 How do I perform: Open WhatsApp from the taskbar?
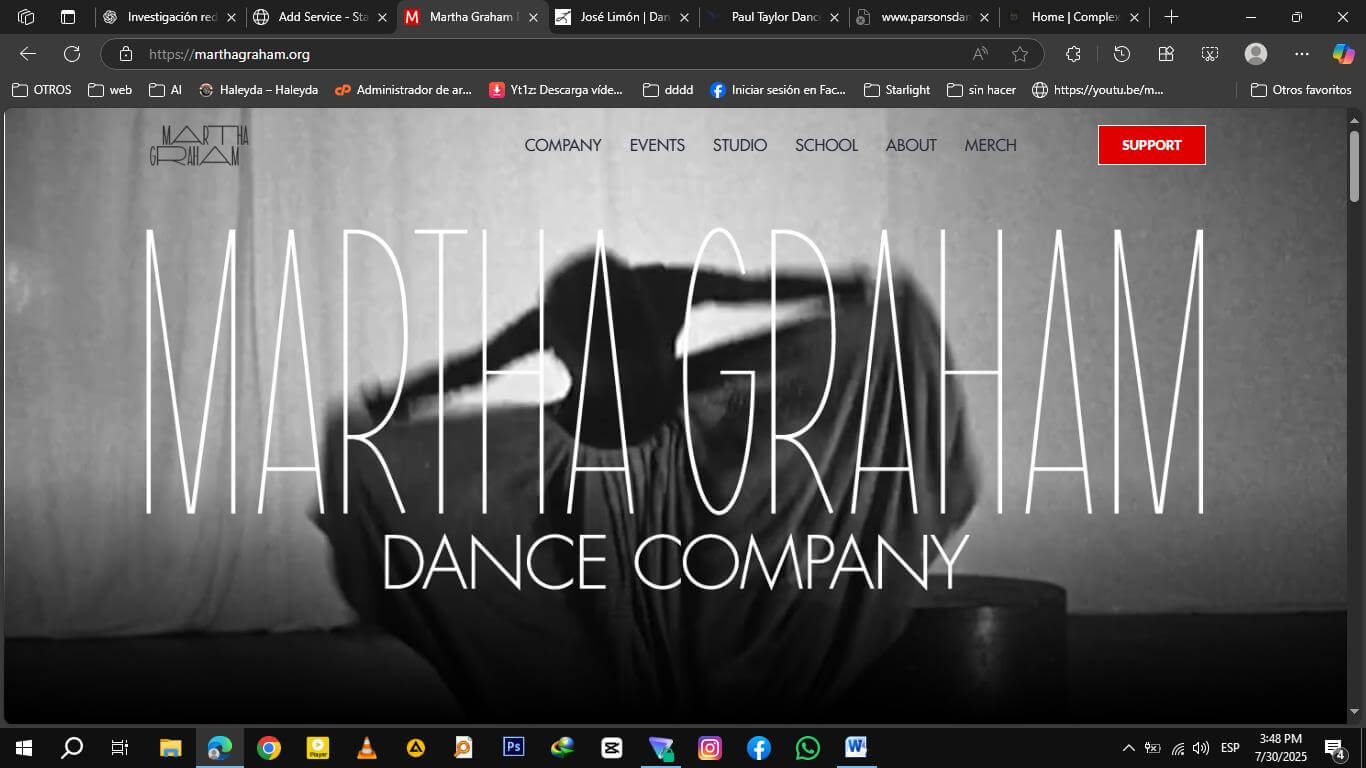click(807, 747)
